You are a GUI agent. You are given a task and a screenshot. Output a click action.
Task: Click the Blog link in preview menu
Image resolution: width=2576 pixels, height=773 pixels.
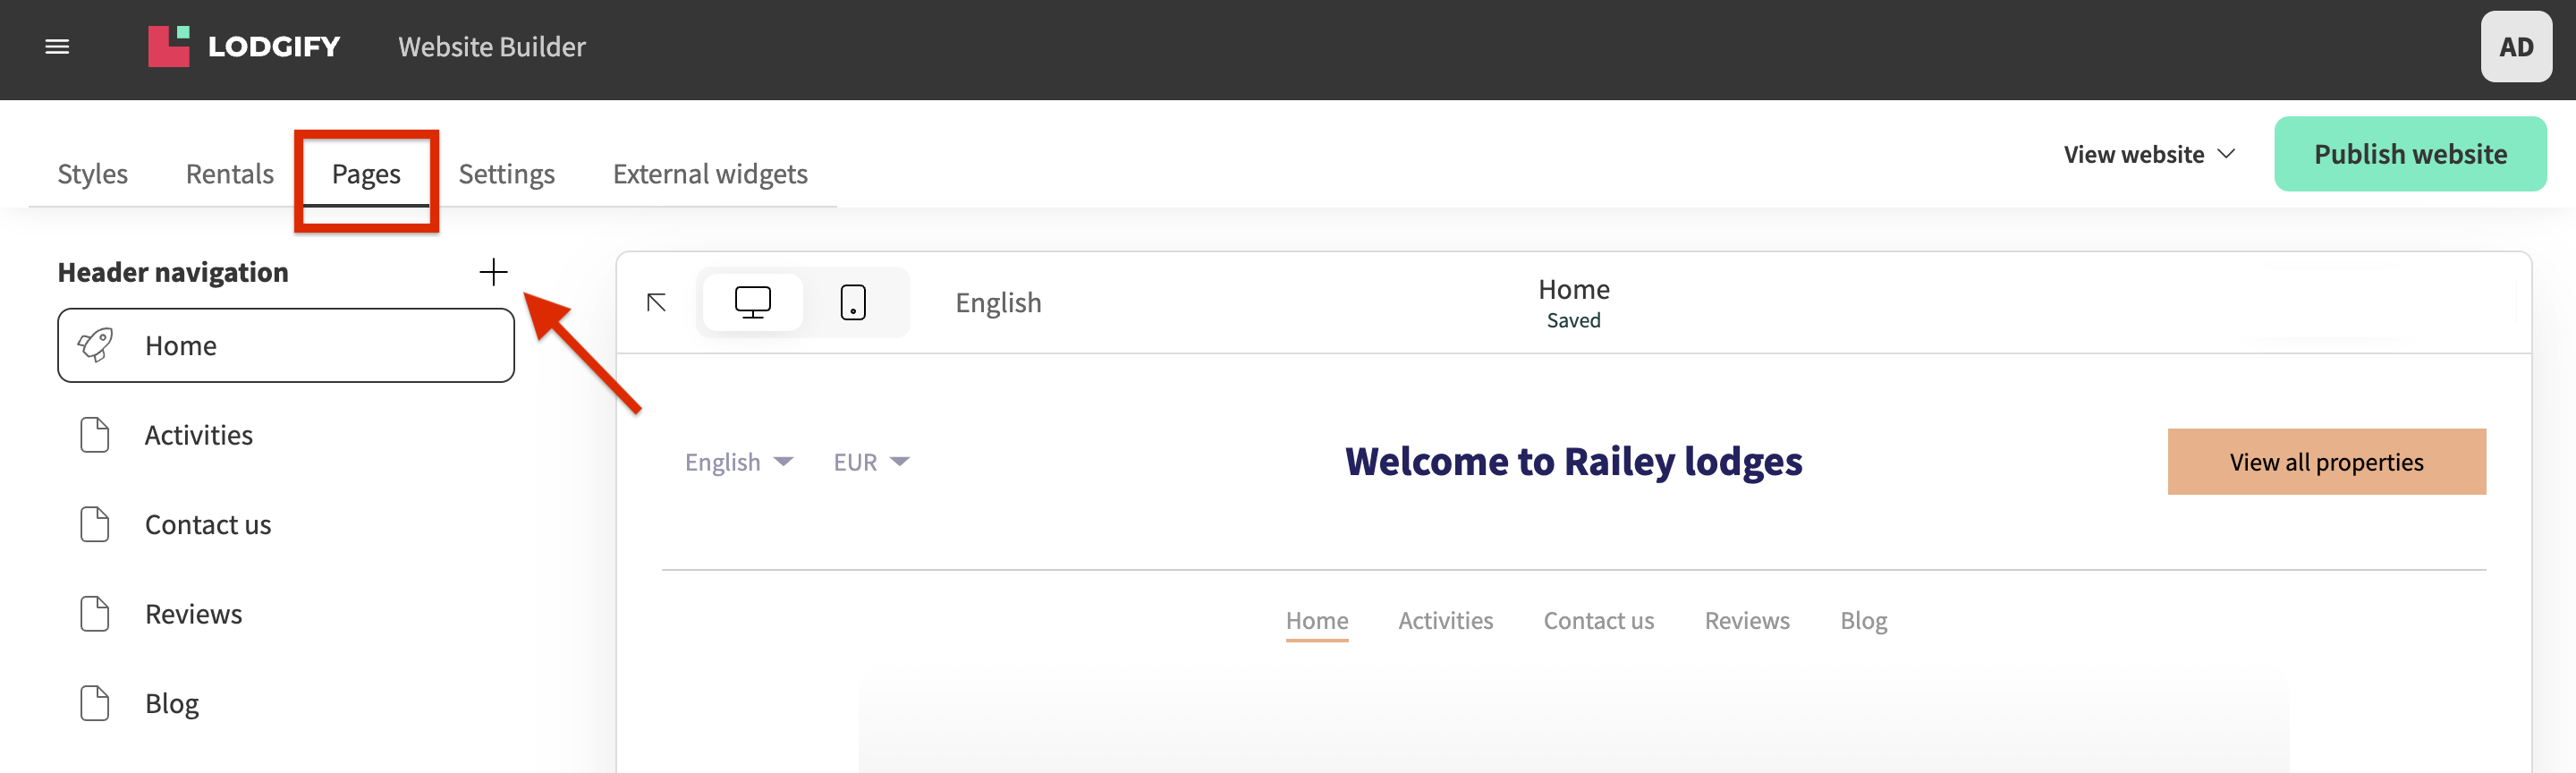pyautogui.click(x=1863, y=621)
